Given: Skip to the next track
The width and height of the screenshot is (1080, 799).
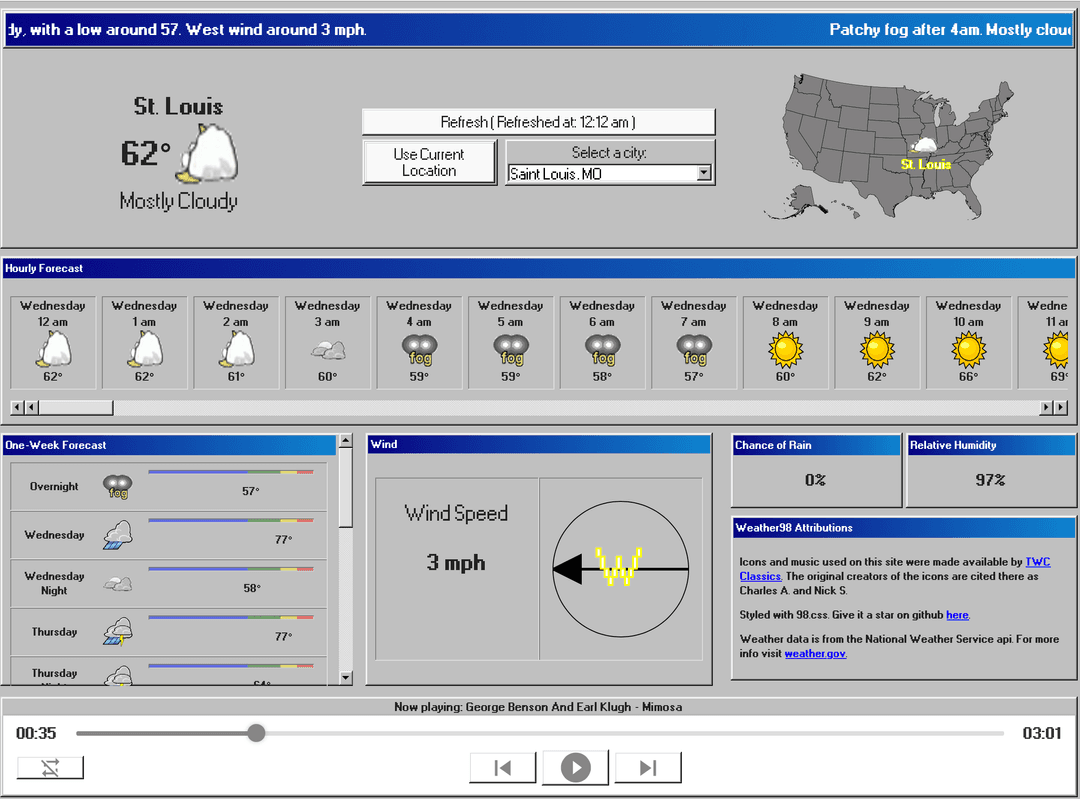Looking at the screenshot, I should 648,767.
